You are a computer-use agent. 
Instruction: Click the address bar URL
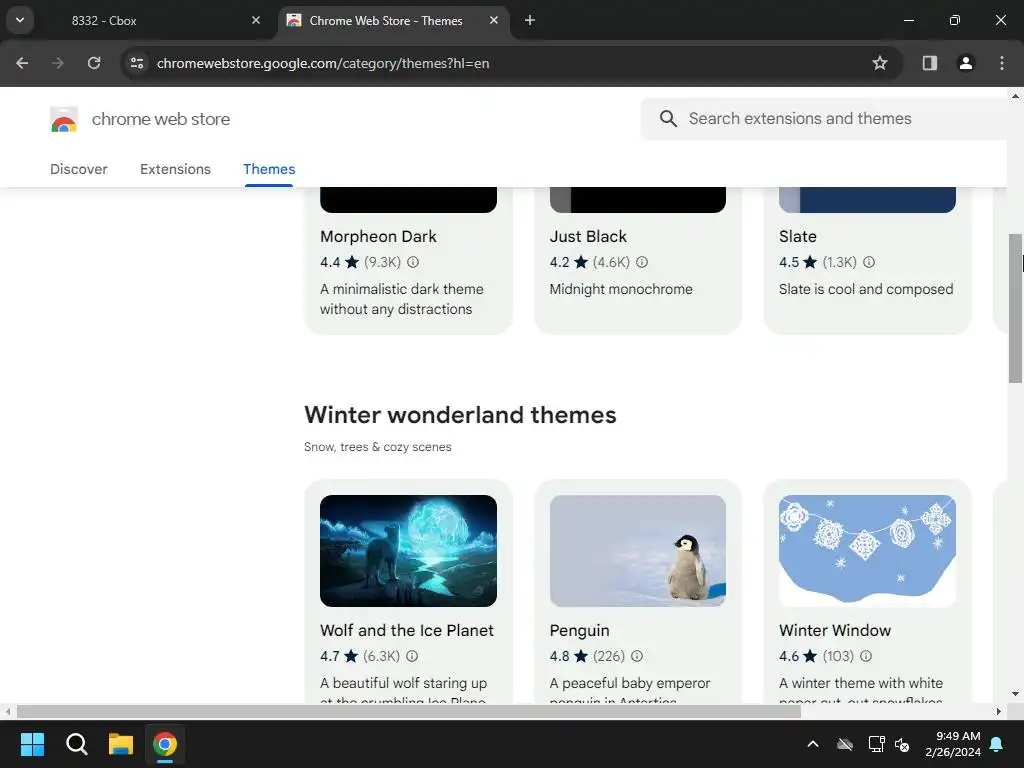tap(323, 63)
